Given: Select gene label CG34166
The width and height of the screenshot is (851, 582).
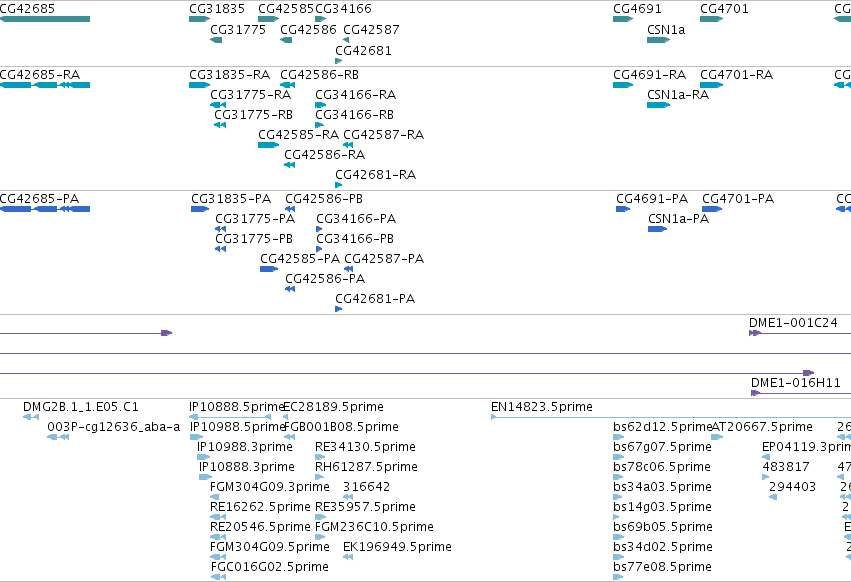Looking at the screenshot, I should point(344,9).
